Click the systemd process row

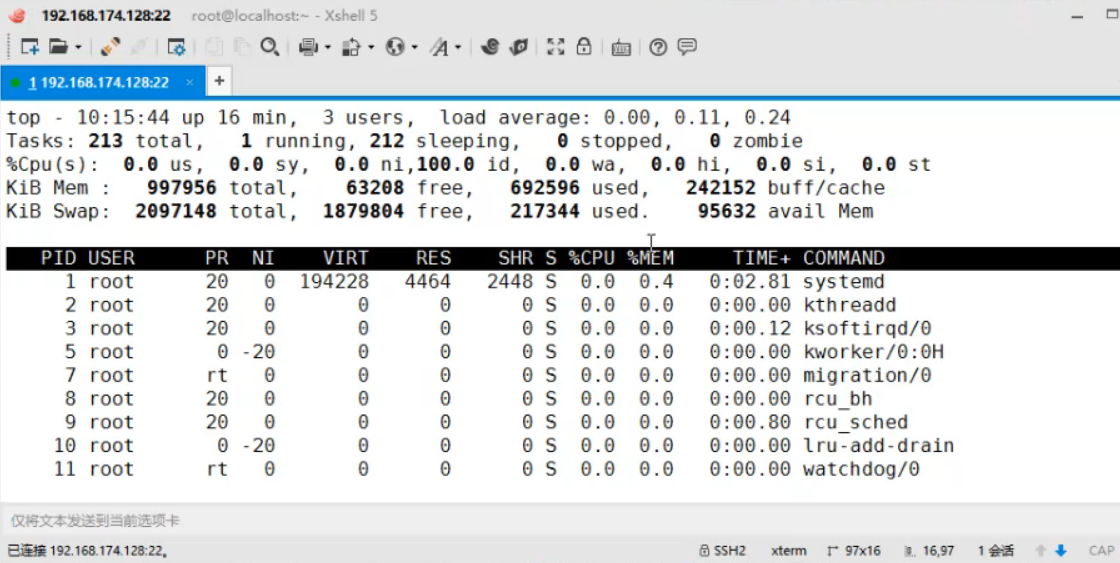560,282
